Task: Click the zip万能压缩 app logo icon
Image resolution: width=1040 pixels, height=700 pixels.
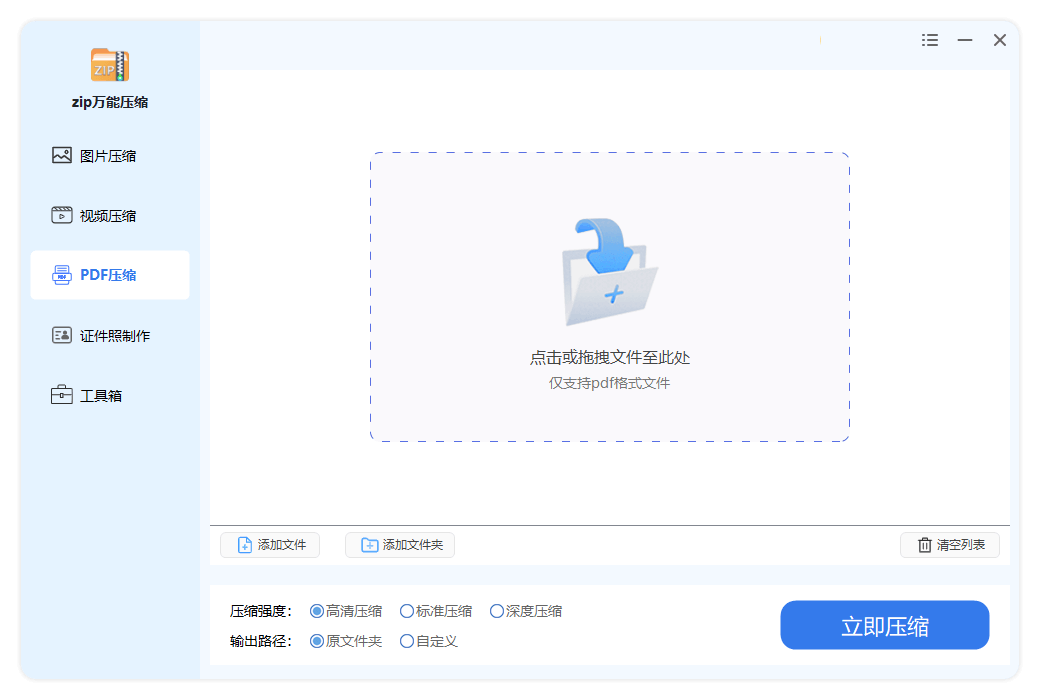Action: (x=109, y=65)
